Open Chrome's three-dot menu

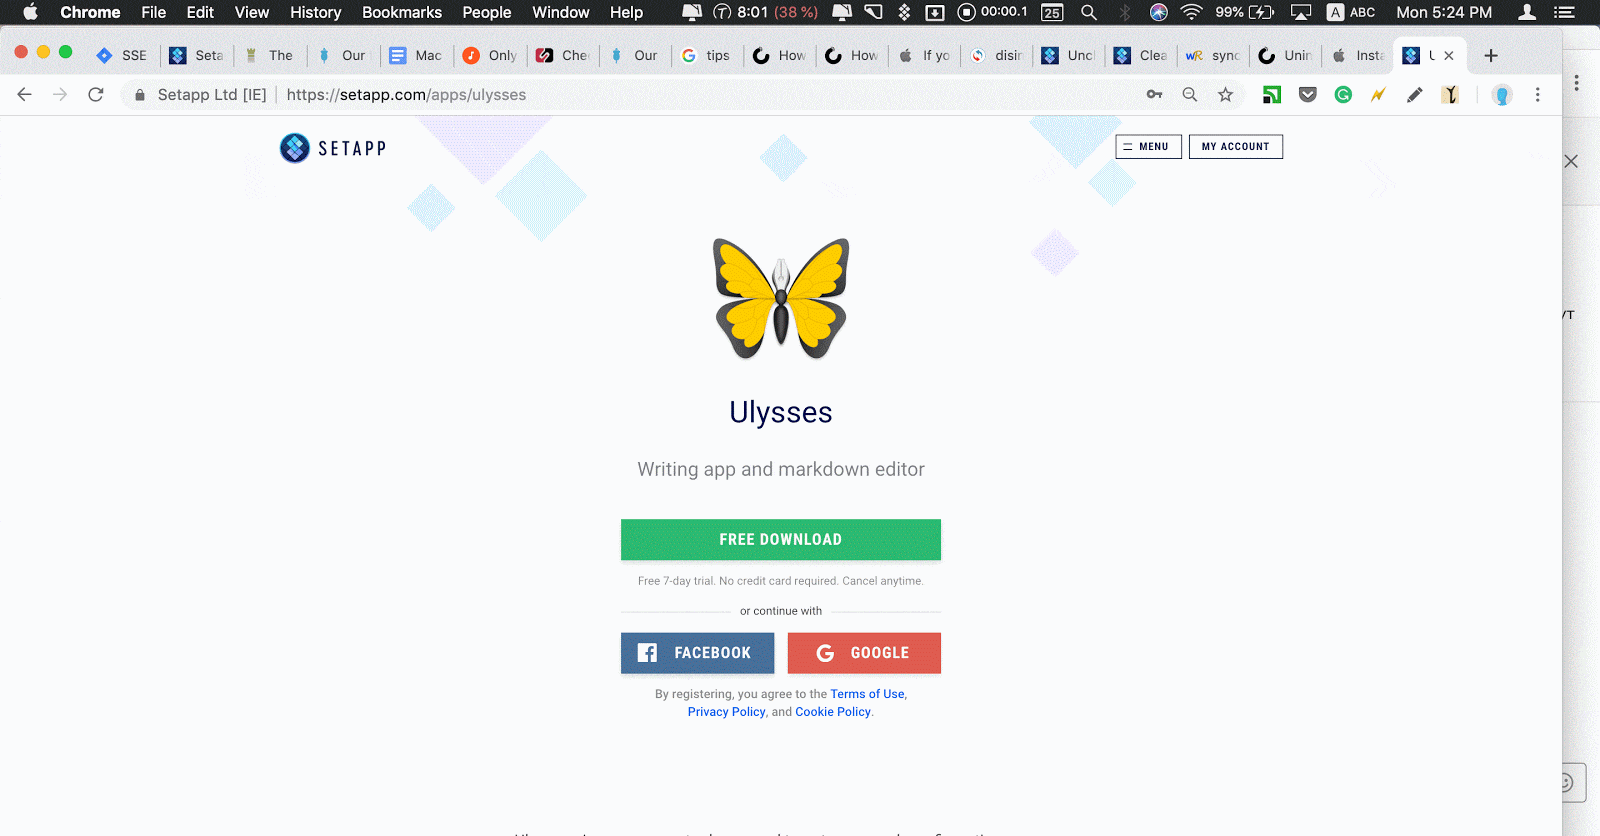[x=1538, y=95]
